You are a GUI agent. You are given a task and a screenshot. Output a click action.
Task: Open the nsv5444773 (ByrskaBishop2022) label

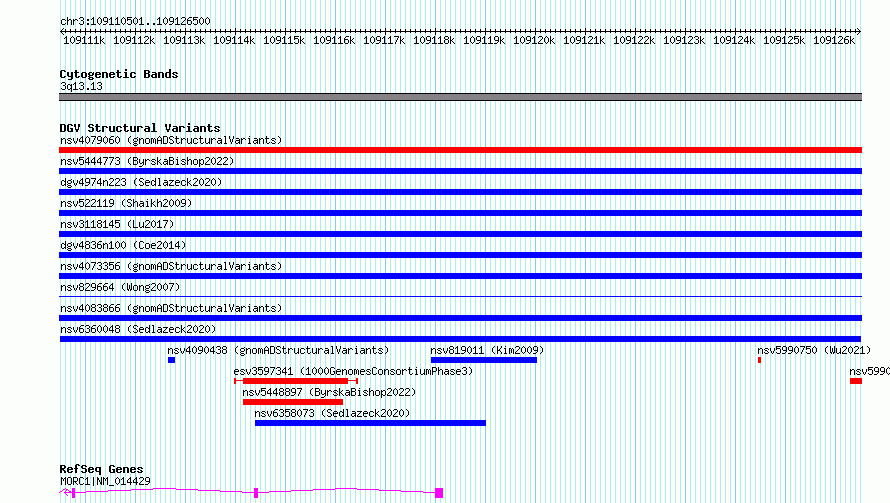(x=147, y=161)
